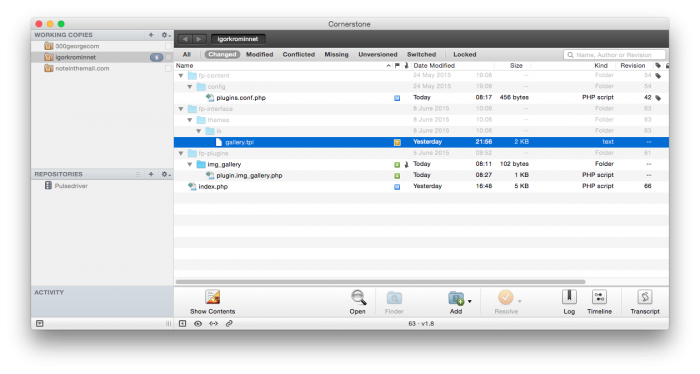Click unversioned status icon of gallery.tpl
This screenshot has height=374, width=700.
[397, 142]
